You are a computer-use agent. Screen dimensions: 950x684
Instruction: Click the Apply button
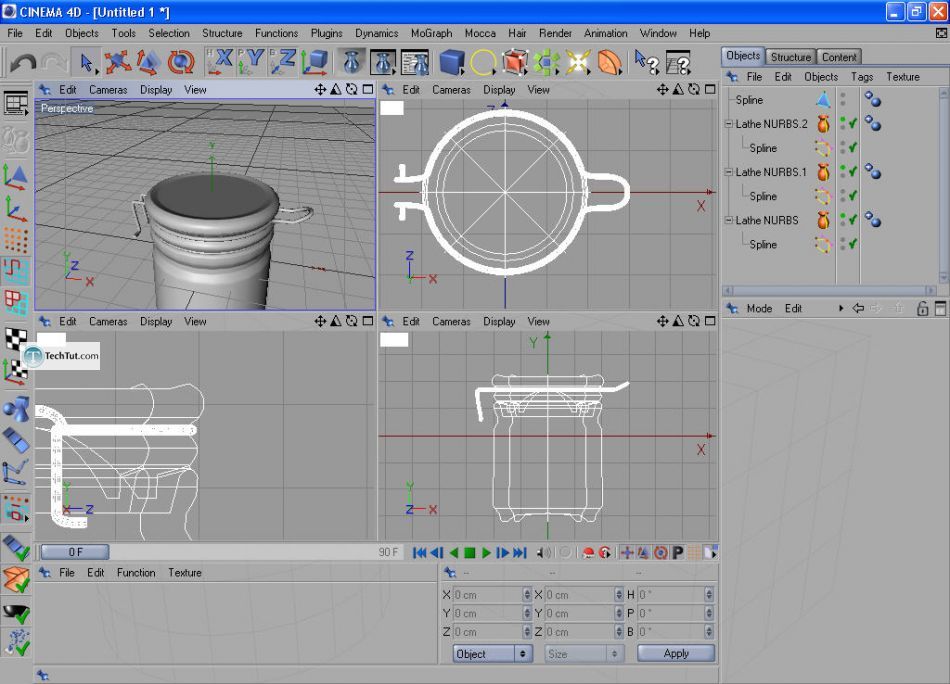(x=676, y=653)
